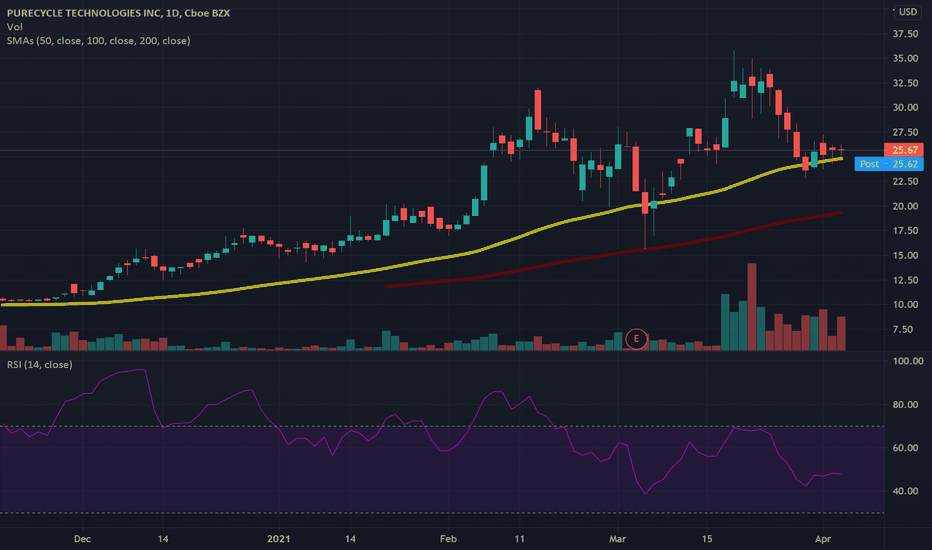This screenshot has height=550, width=932.
Task: Click the Dec date axis label
Action: coord(82,539)
